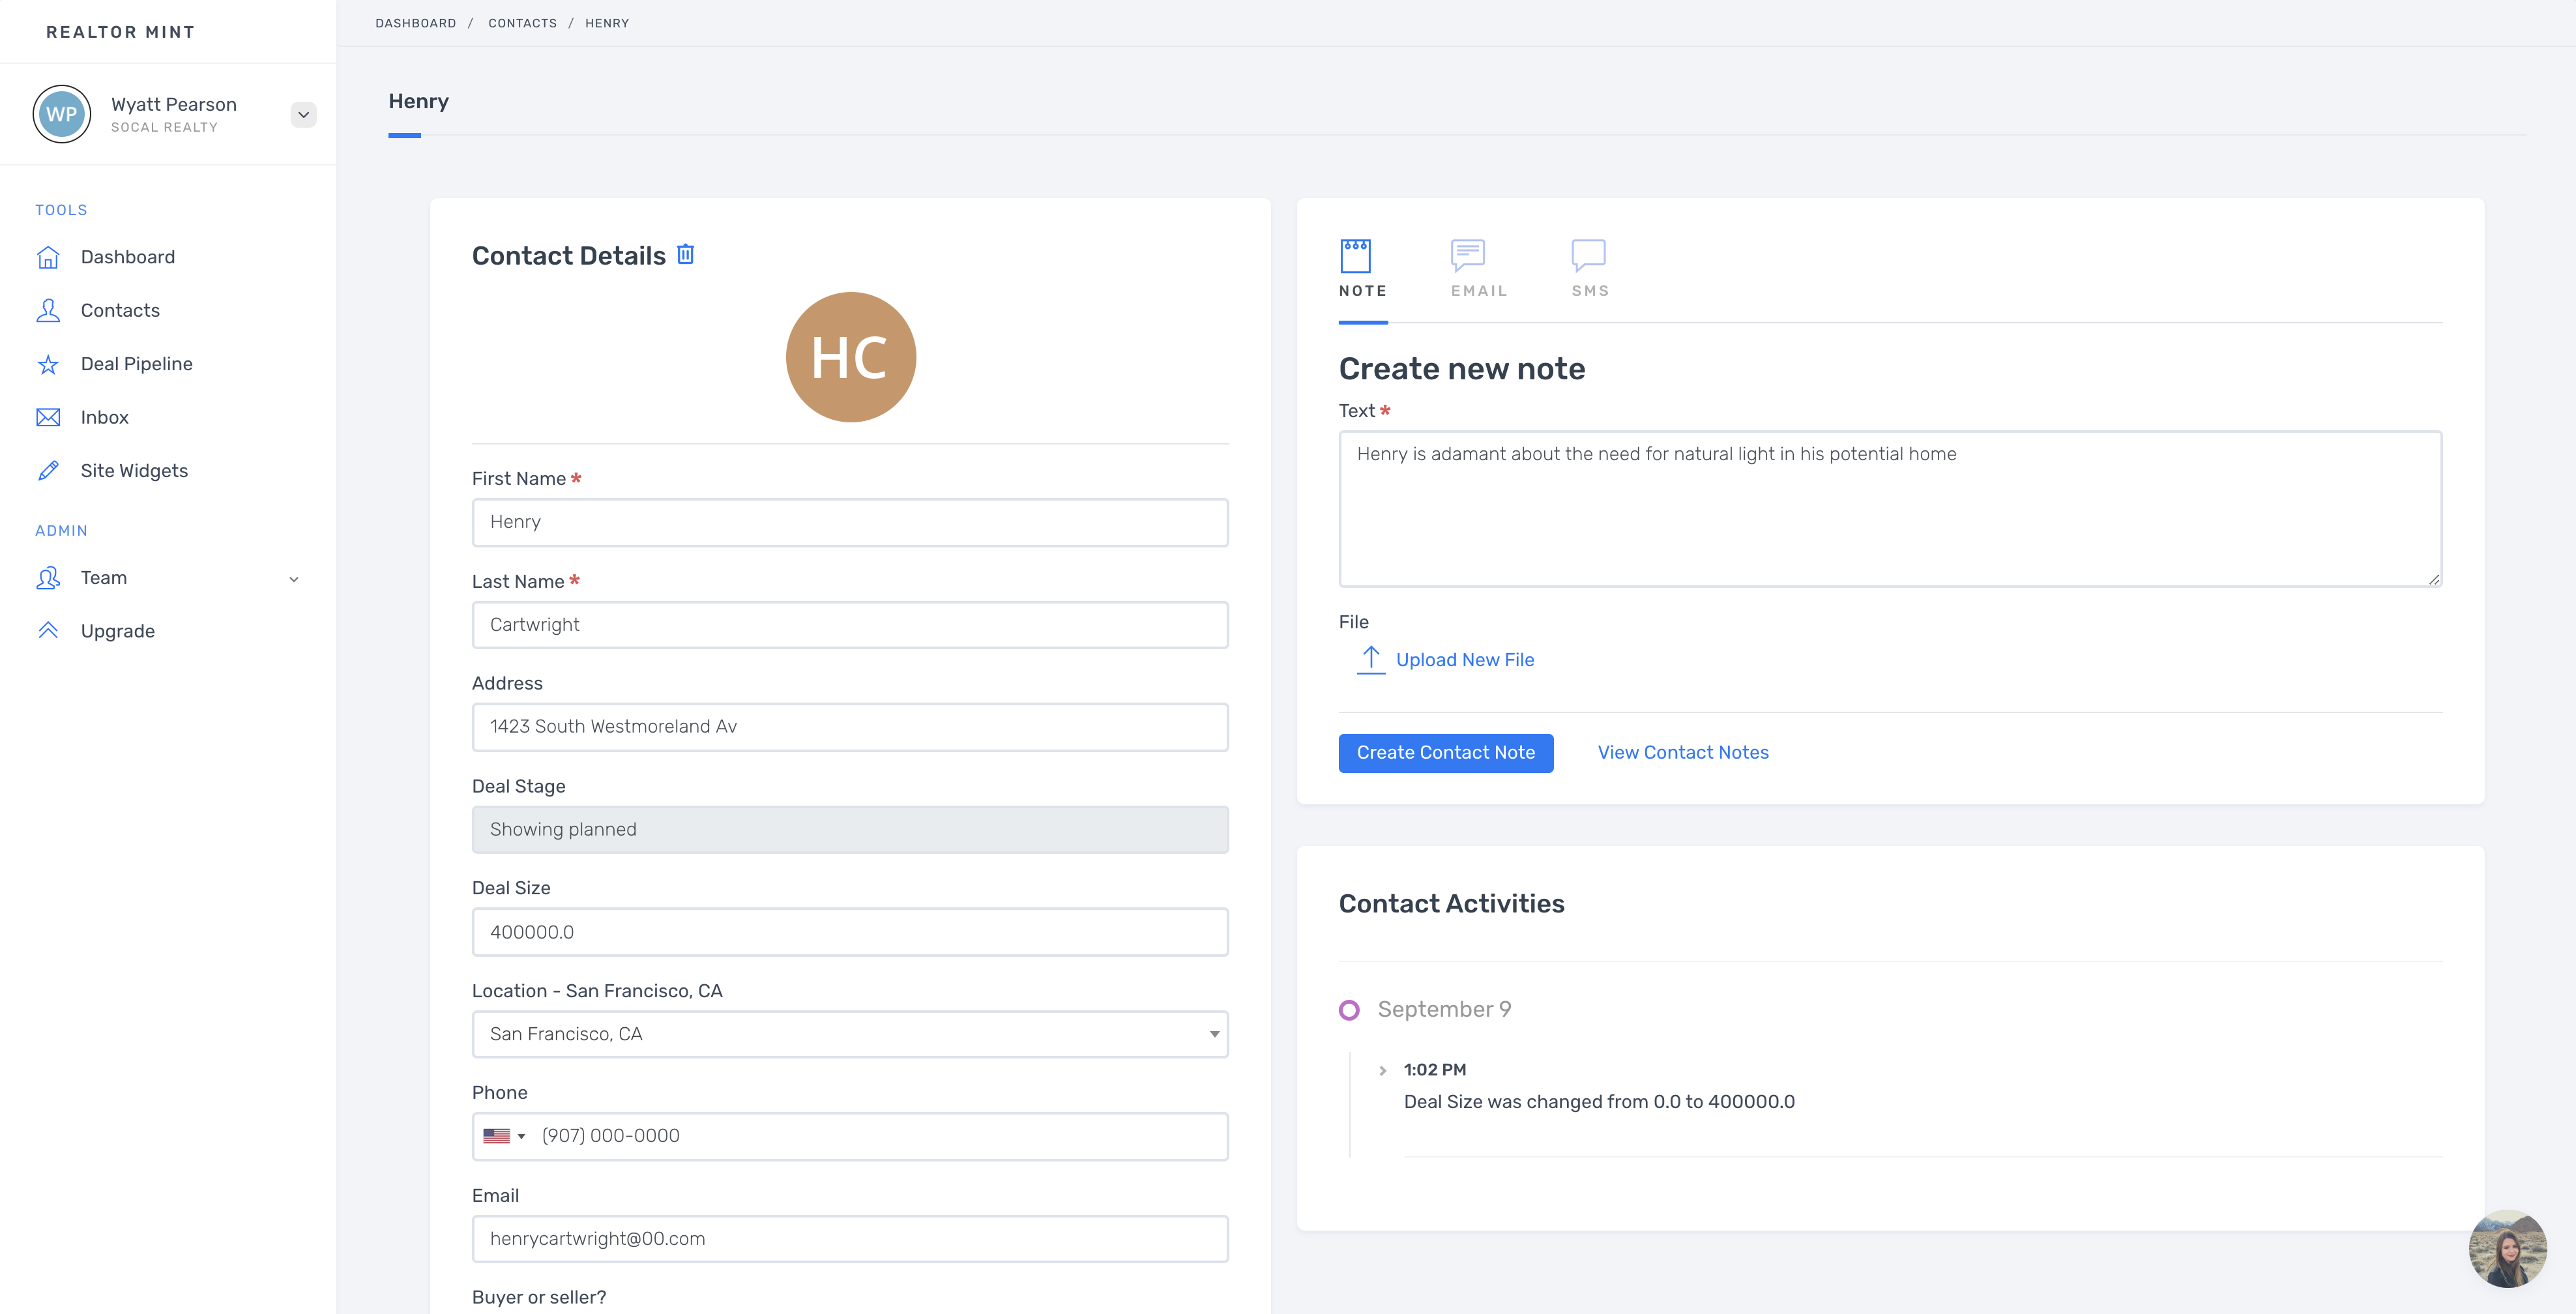Click the trash icon beside Contact Details
2576x1314 pixels.
click(x=685, y=254)
